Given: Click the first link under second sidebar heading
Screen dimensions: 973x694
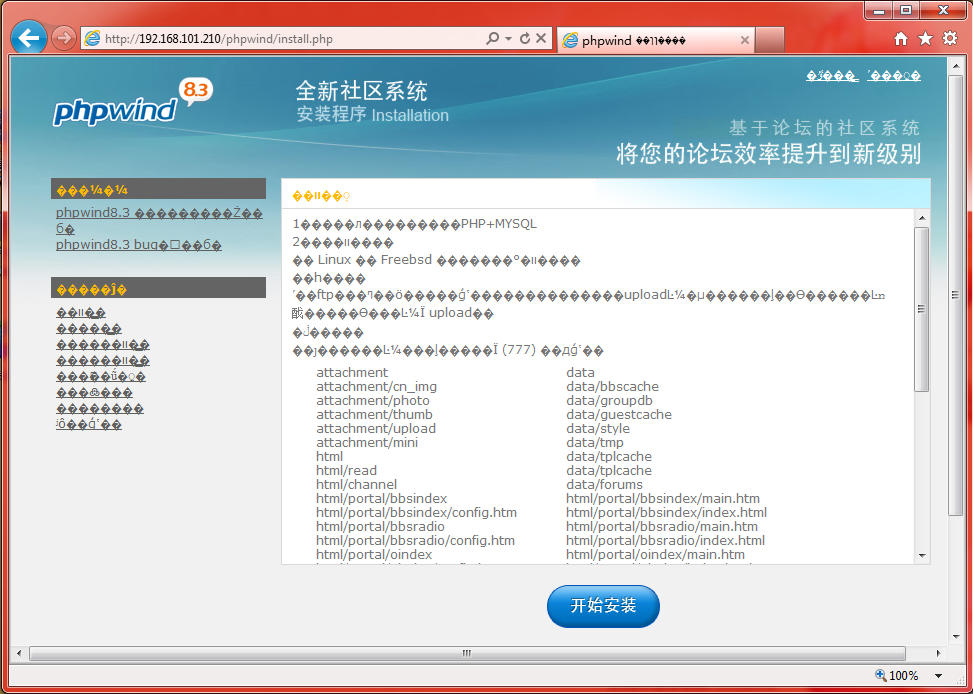Looking at the screenshot, I should click(x=81, y=313).
